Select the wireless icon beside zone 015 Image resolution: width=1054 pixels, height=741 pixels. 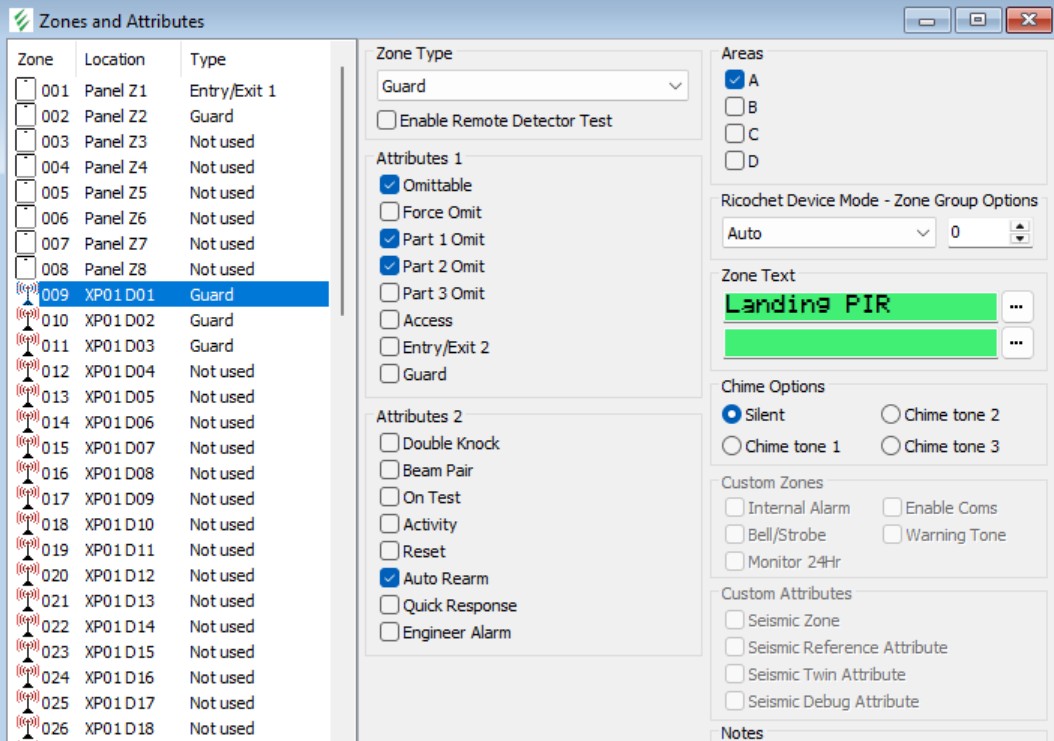tap(27, 448)
